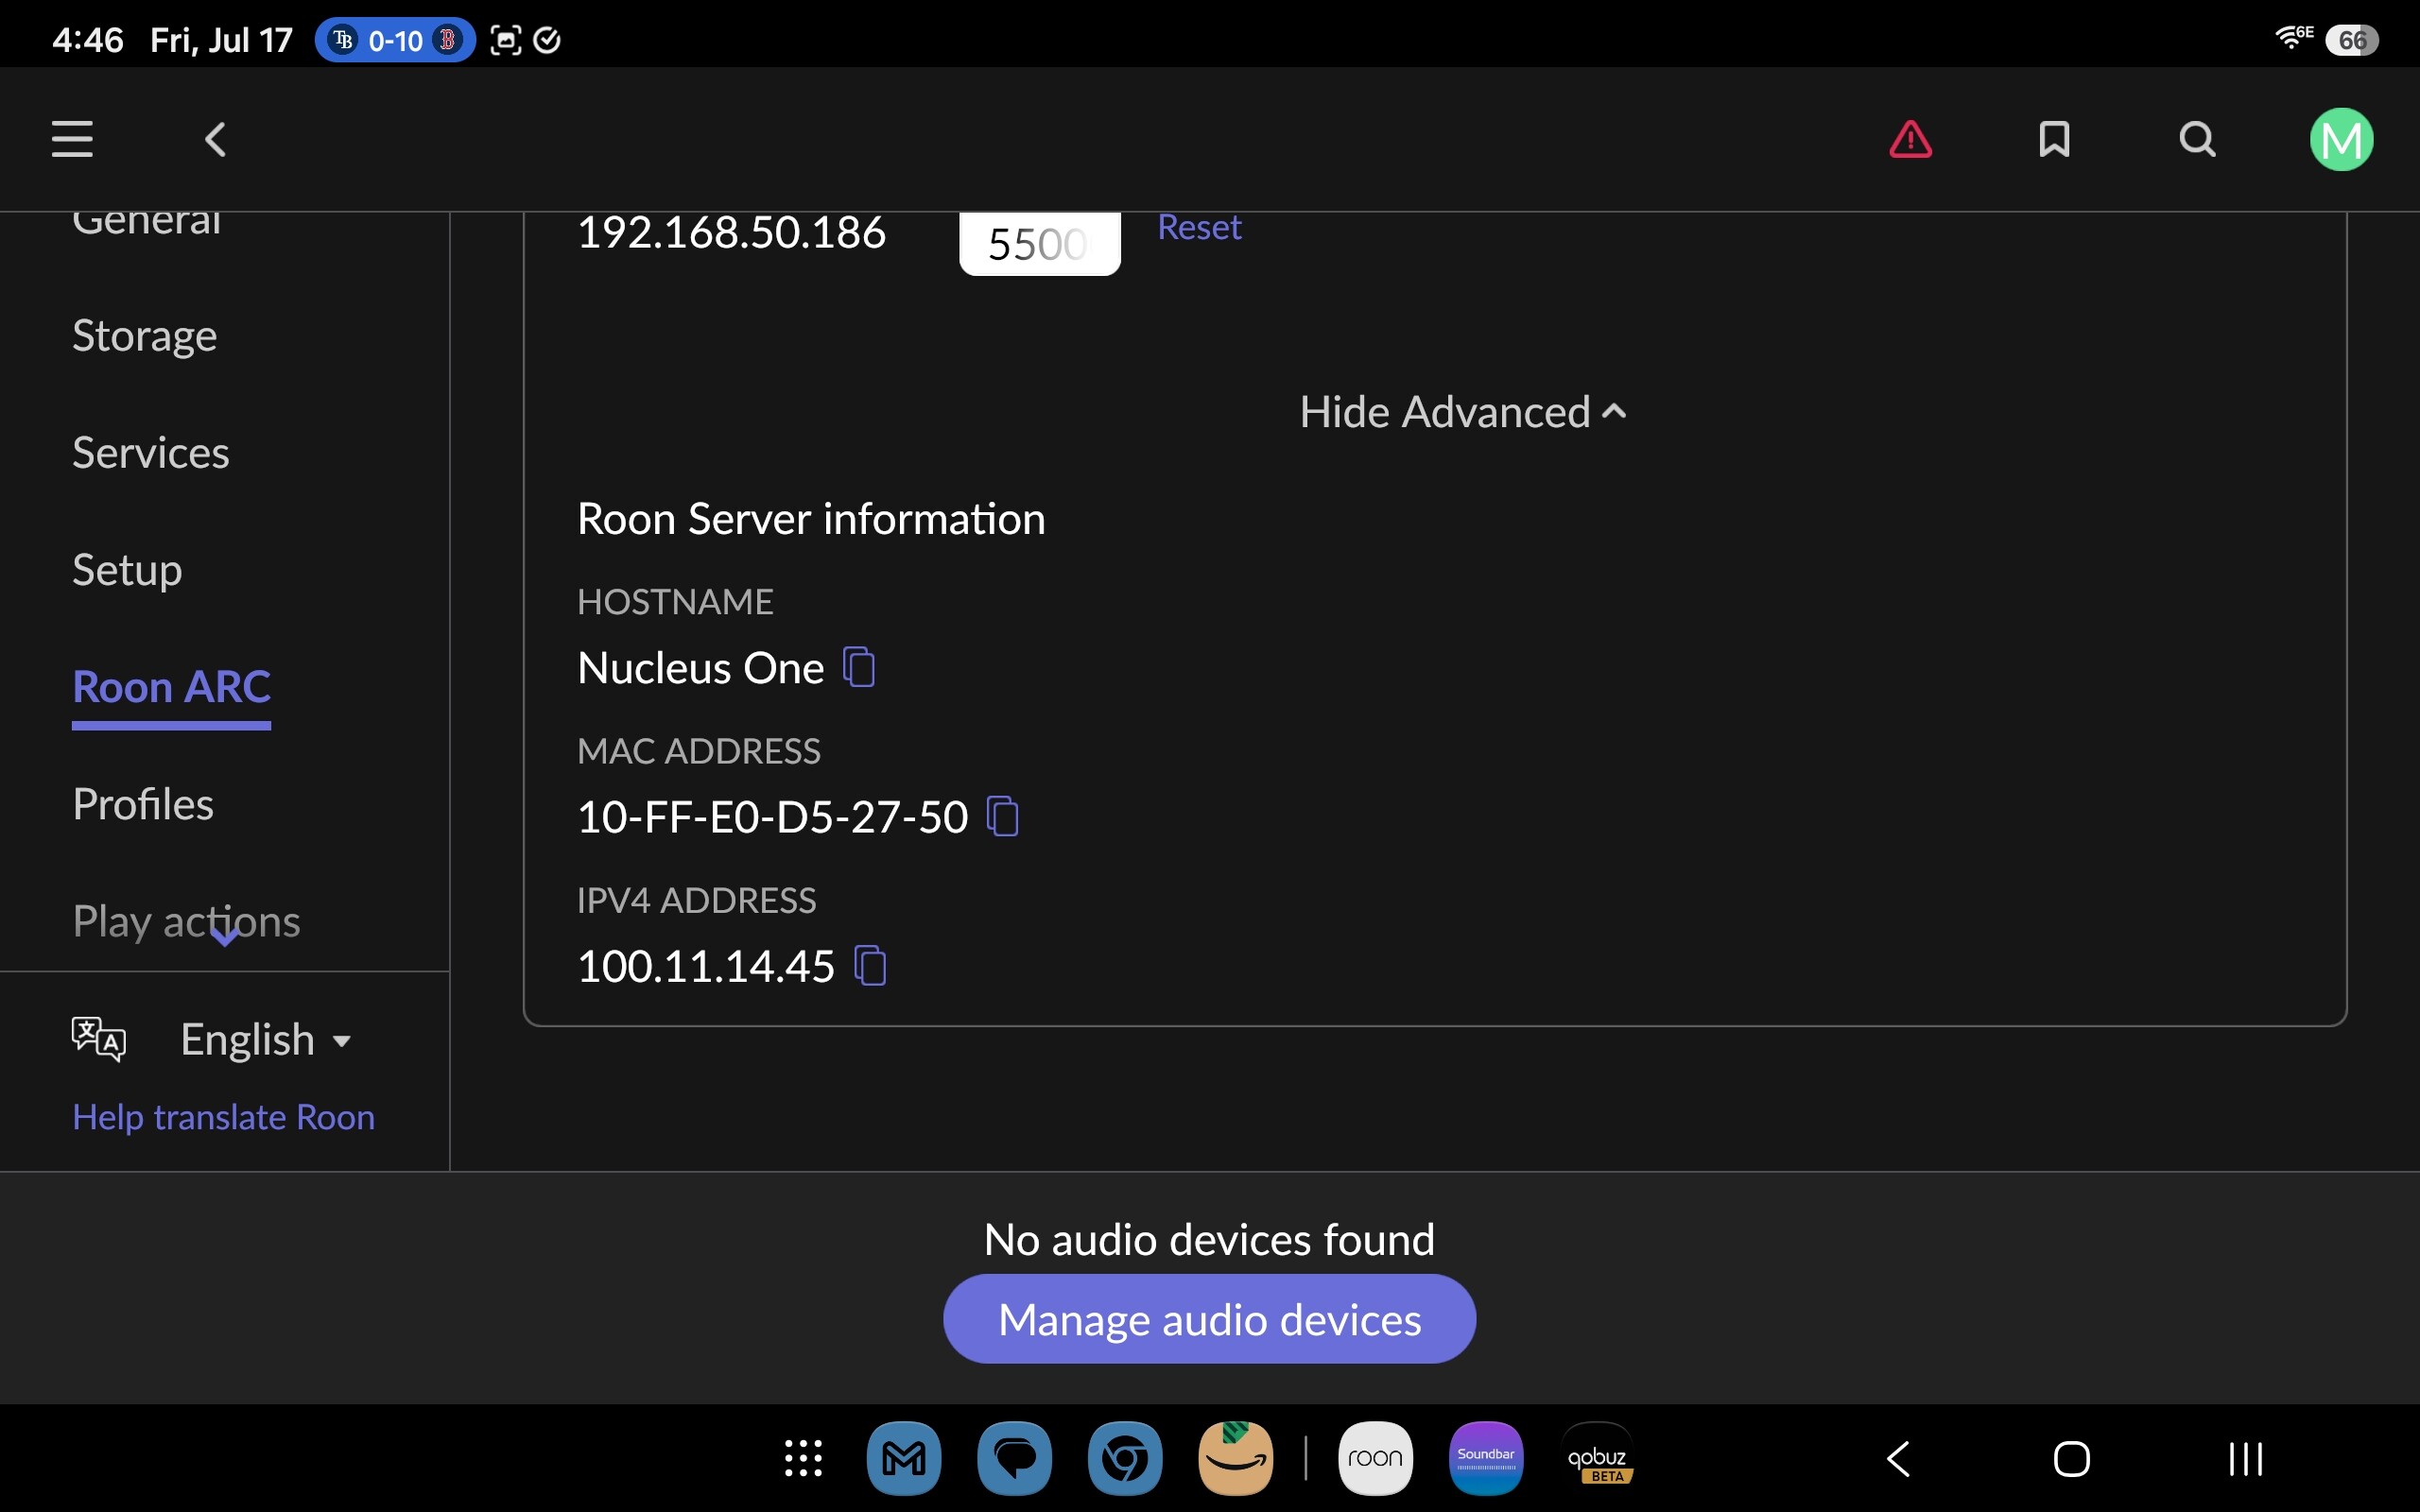Screen dimensions: 2420x1512
Task: Open the Profiles settings tab
Action: [x=143, y=804]
